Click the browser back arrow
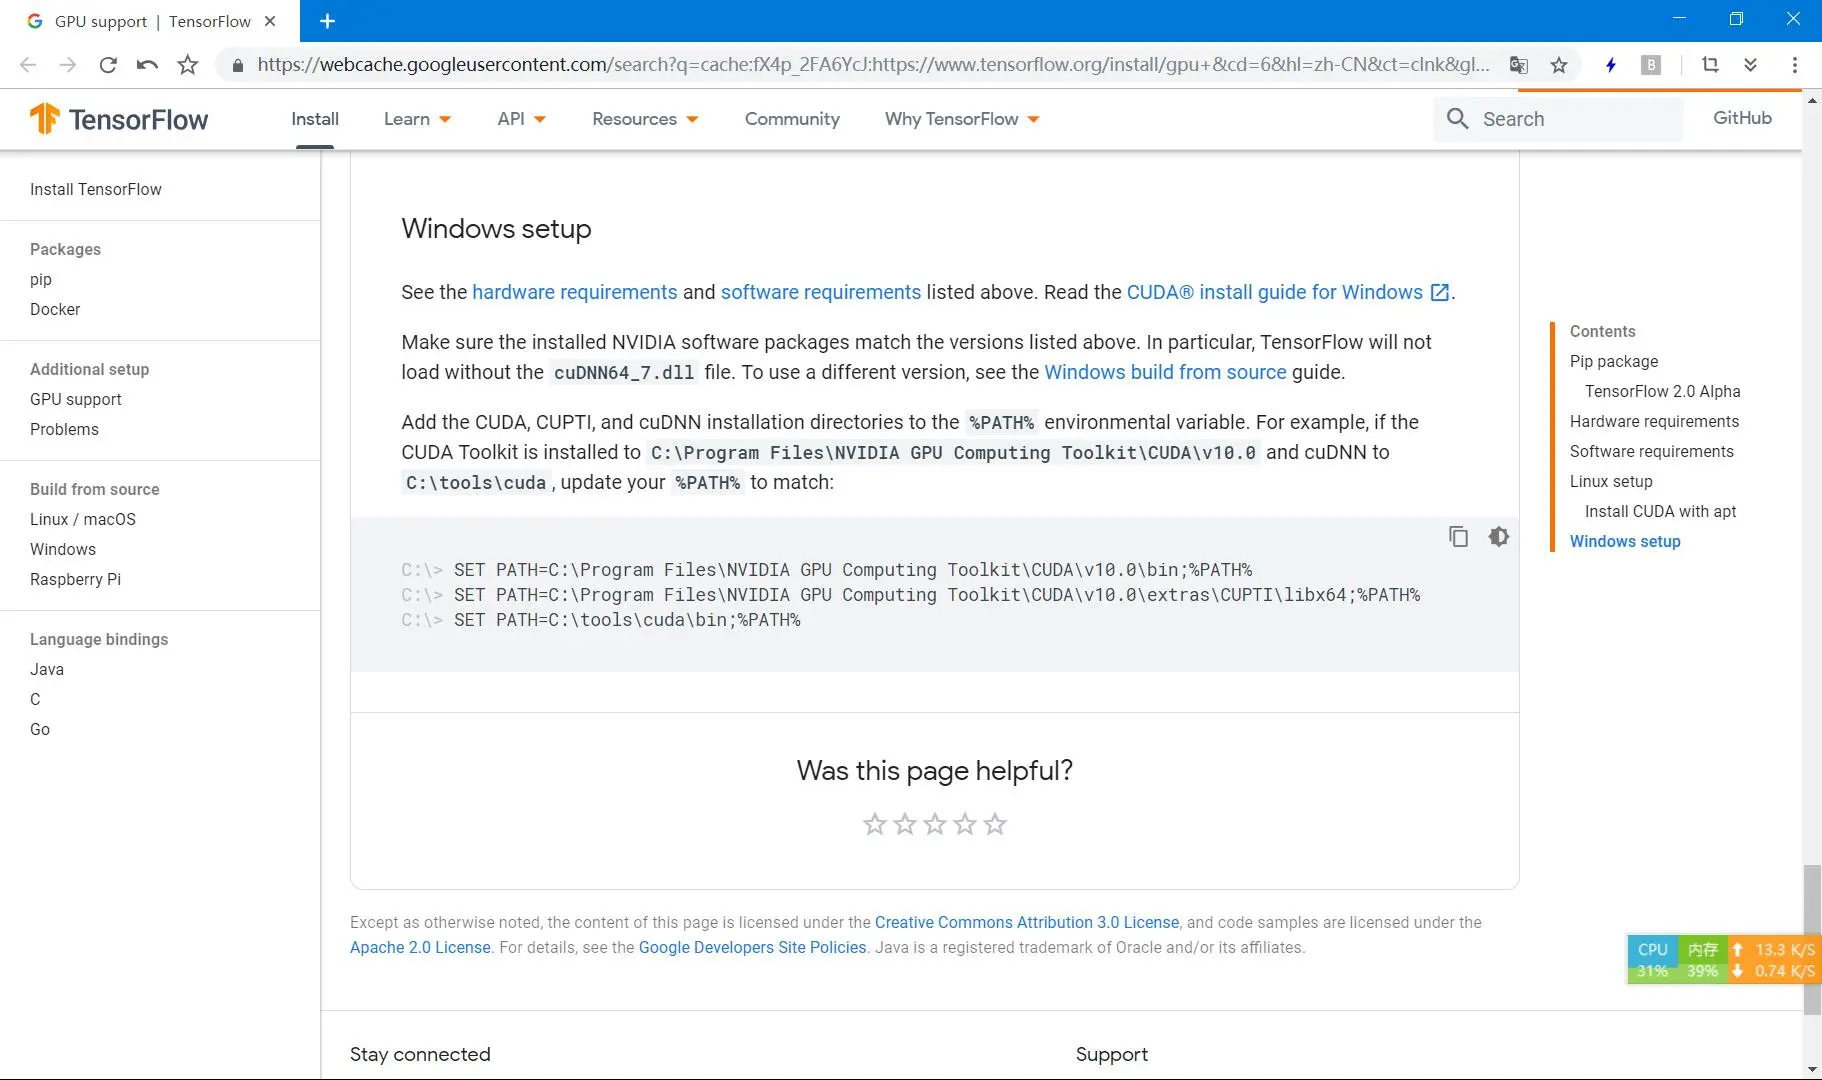1822x1080 pixels. pos(28,65)
